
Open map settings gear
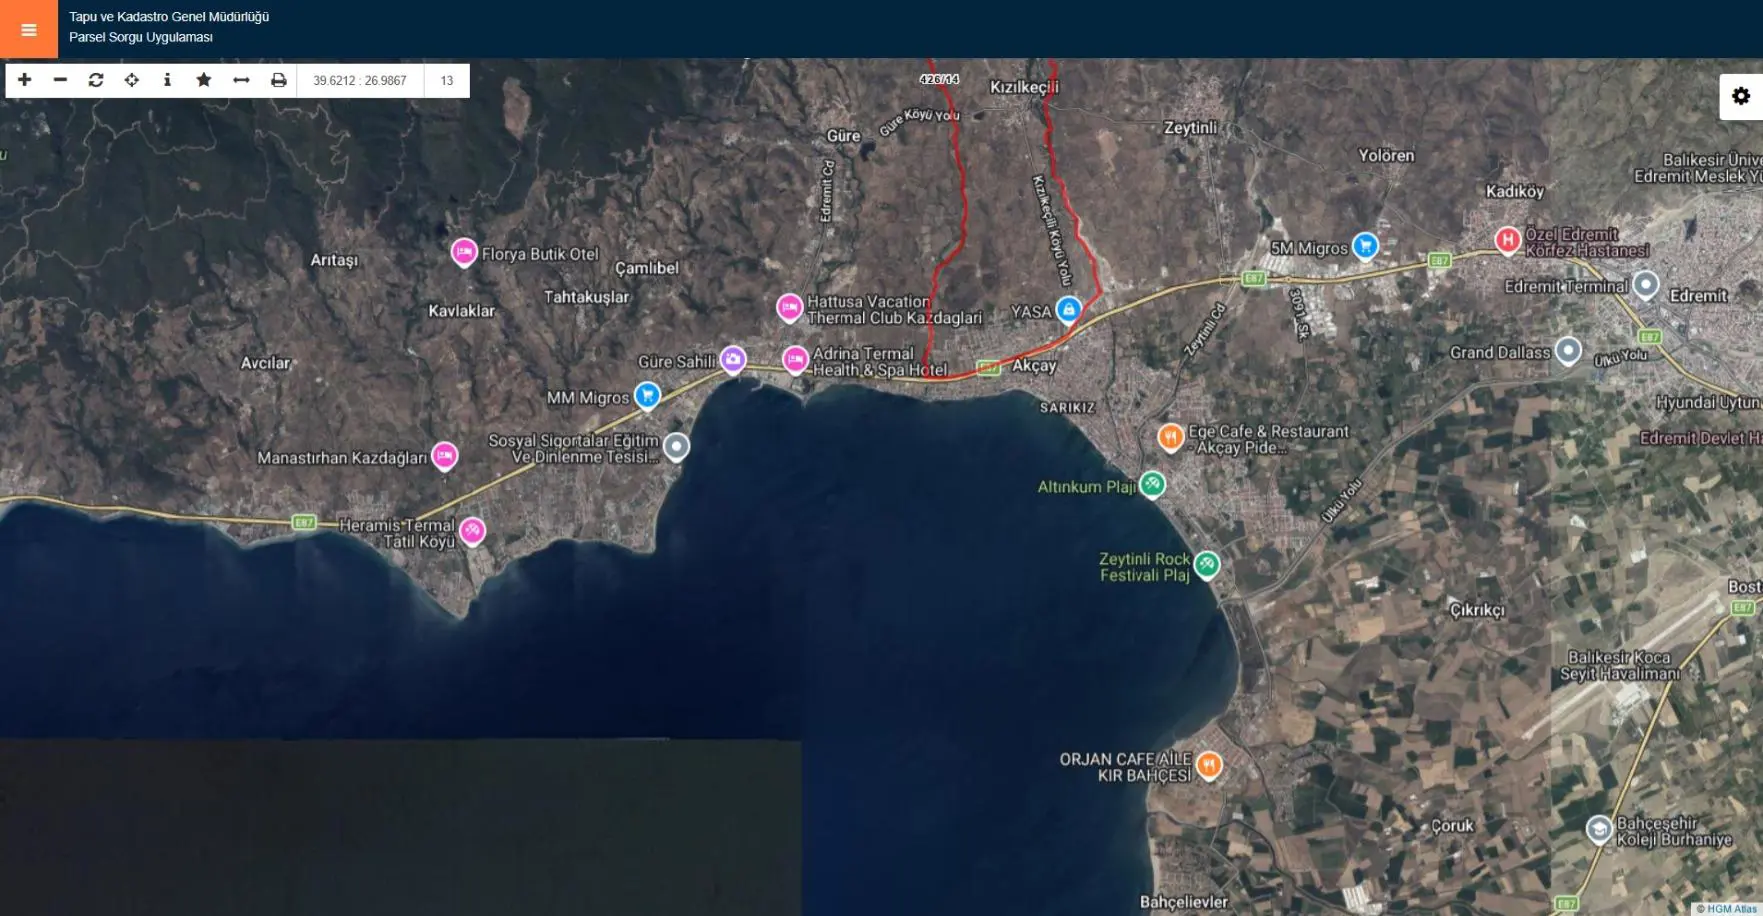click(x=1741, y=96)
